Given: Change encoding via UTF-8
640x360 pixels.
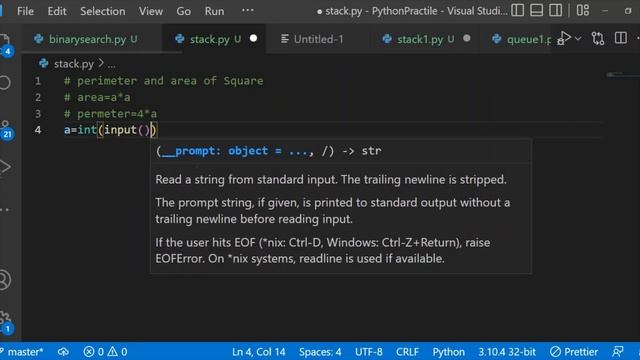Looking at the screenshot, I should (369, 352).
